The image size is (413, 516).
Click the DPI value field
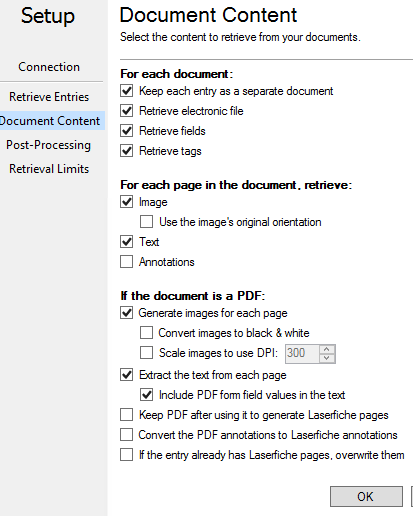pyautogui.click(x=302, y=353)
